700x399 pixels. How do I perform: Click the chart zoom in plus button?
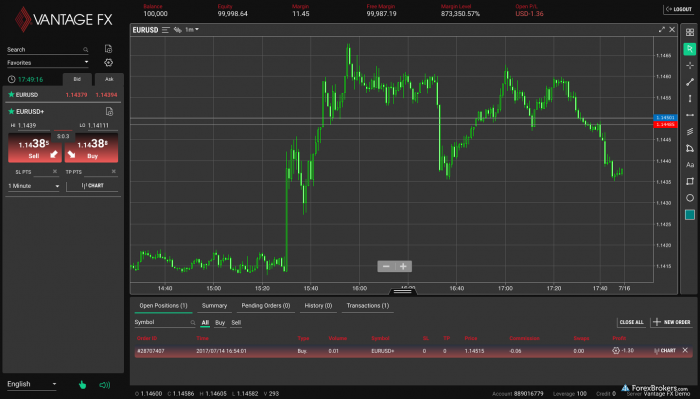coord(403,266)
